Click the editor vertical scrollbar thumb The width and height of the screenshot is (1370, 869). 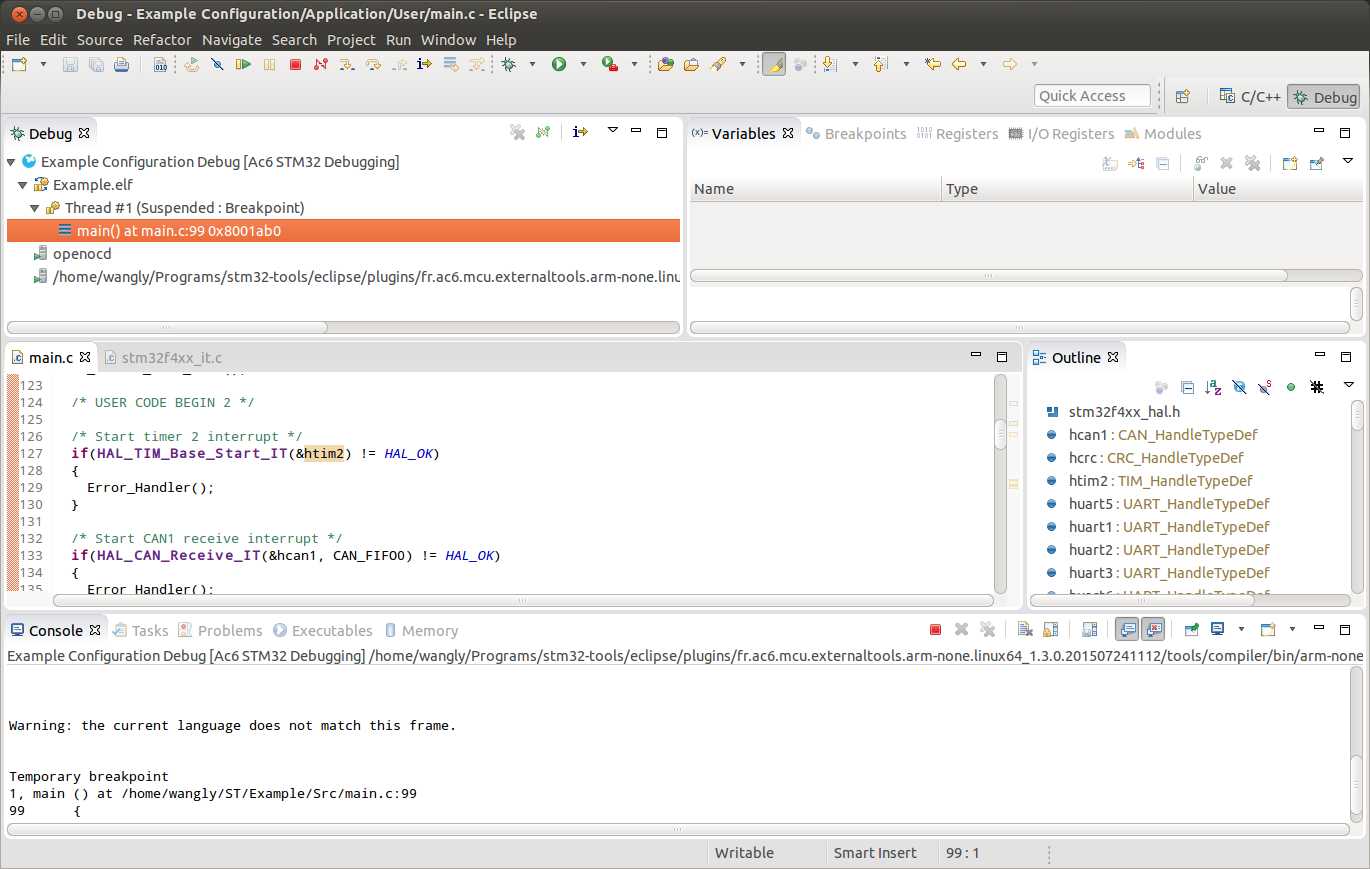[1000, 433]
